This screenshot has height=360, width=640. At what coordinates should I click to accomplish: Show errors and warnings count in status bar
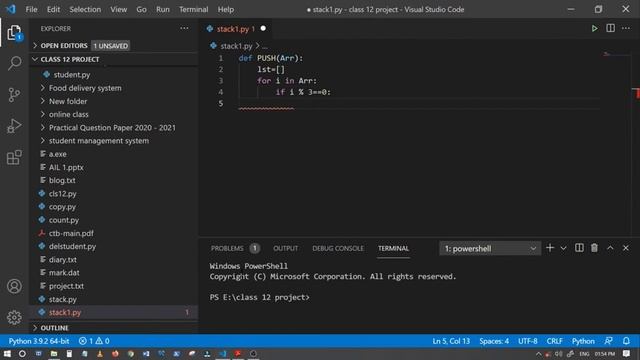(94, 341)
